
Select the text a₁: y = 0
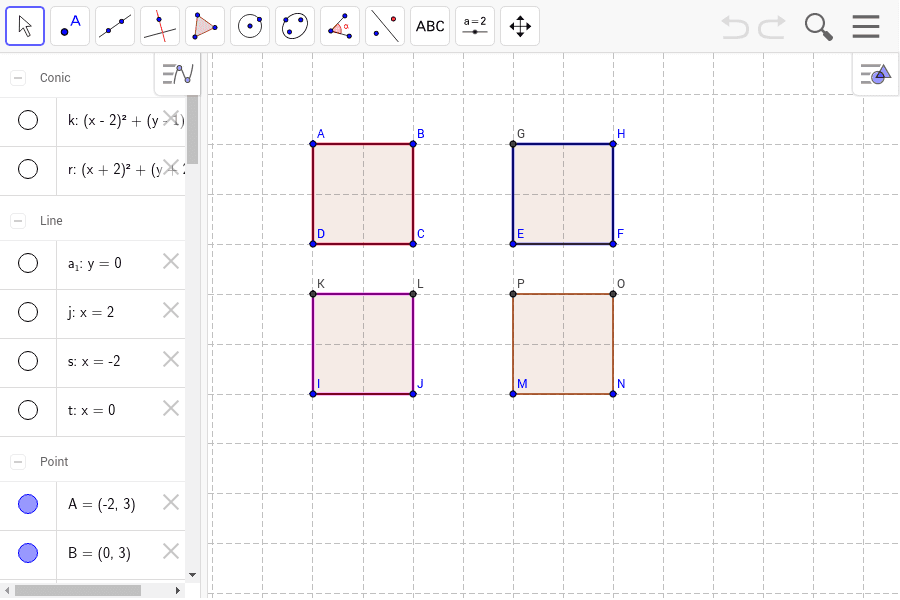[x=95, y=264]
